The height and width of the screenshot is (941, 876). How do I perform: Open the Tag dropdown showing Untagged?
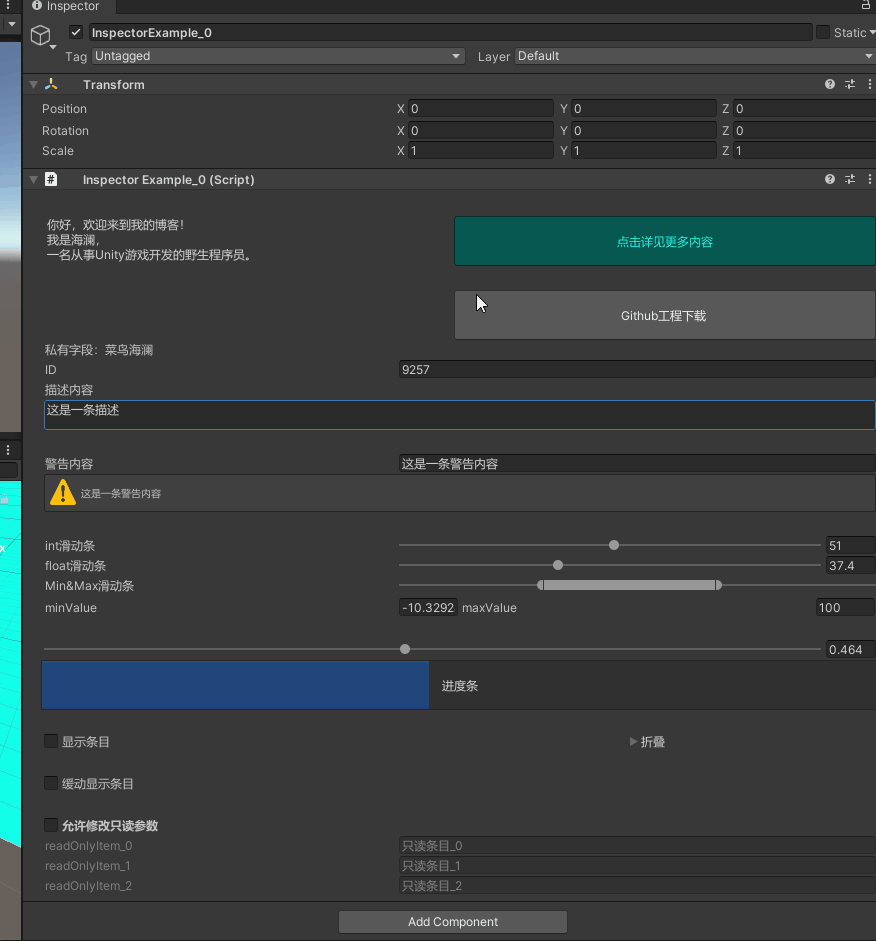pyautogui.click(x=278, y=56)
